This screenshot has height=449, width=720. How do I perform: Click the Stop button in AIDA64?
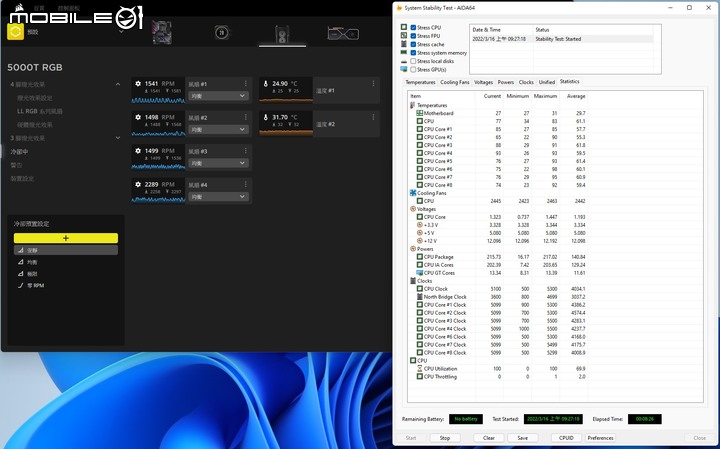(x=445, y=438)
